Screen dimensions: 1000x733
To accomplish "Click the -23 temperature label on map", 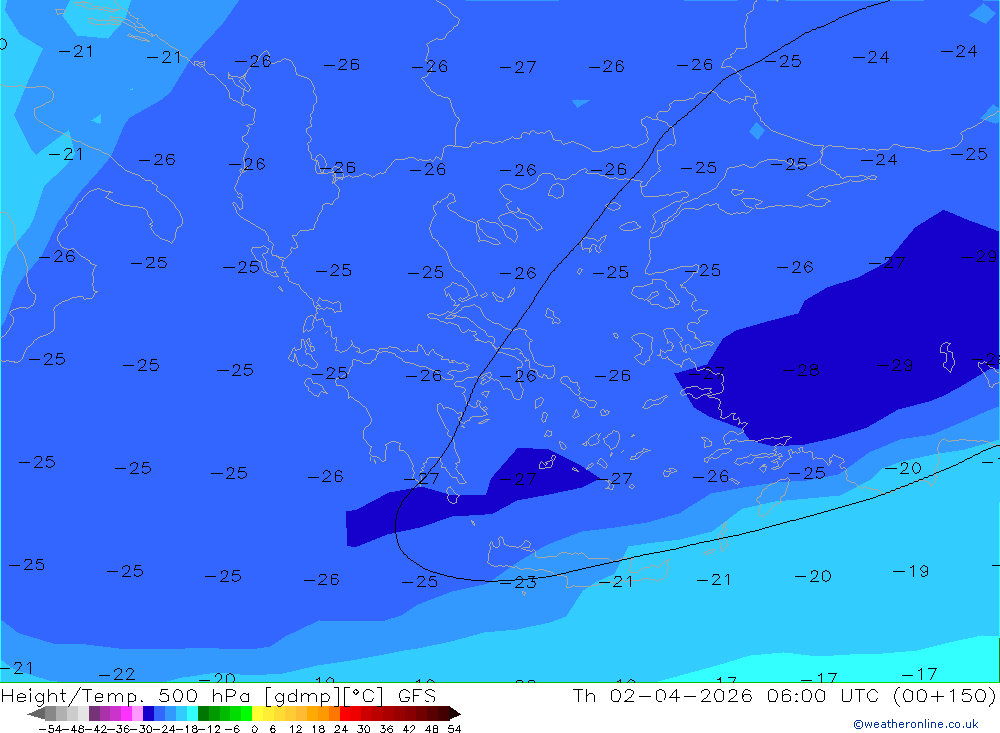I will tap(518, 582).
